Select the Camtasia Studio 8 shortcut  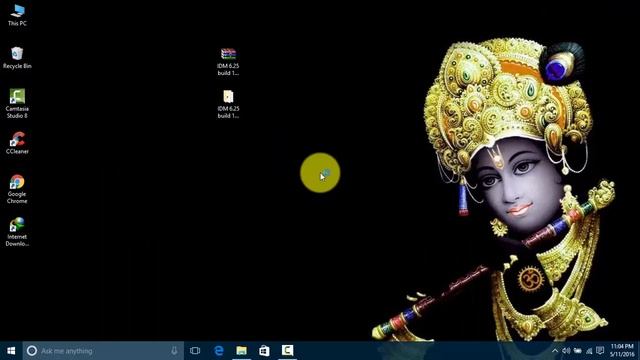(x=17, y=104)
